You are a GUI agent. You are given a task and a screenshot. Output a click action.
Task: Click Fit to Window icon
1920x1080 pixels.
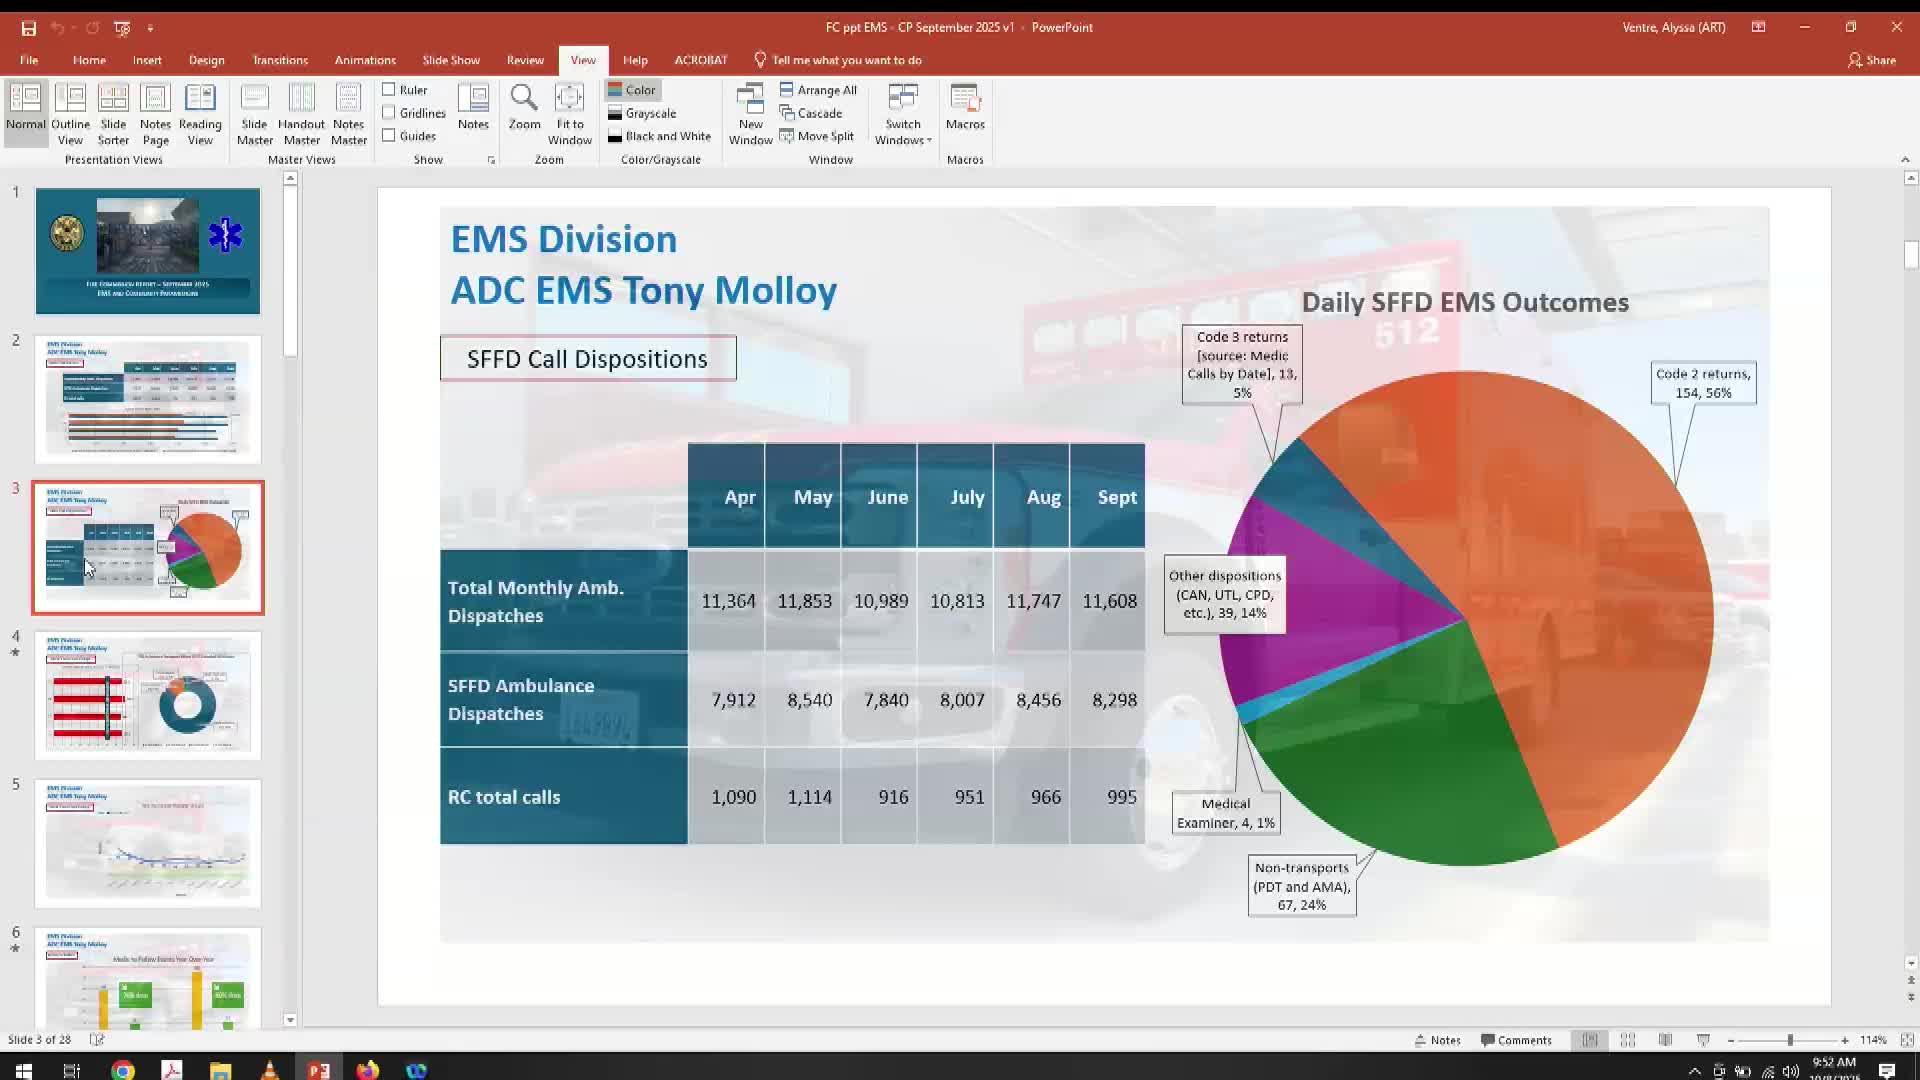point(569,99)
